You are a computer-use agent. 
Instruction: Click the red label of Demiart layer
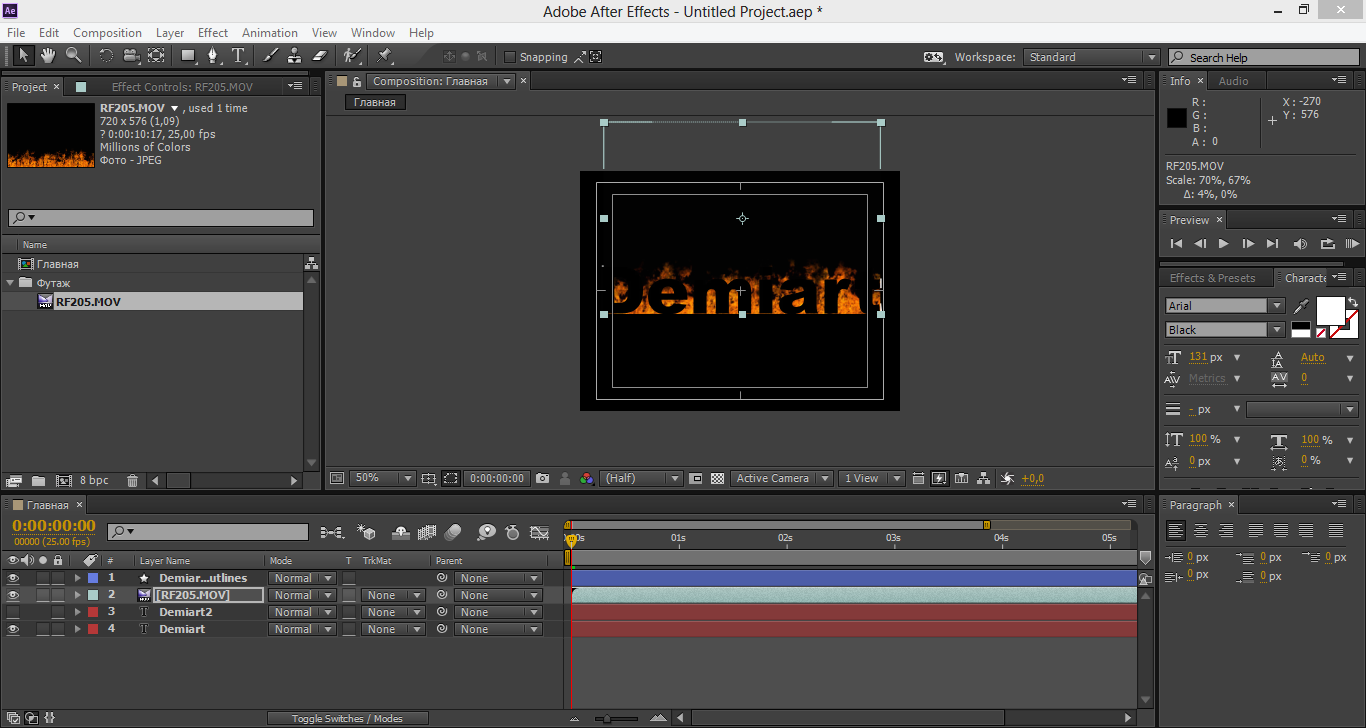click(x=93, y=629)
